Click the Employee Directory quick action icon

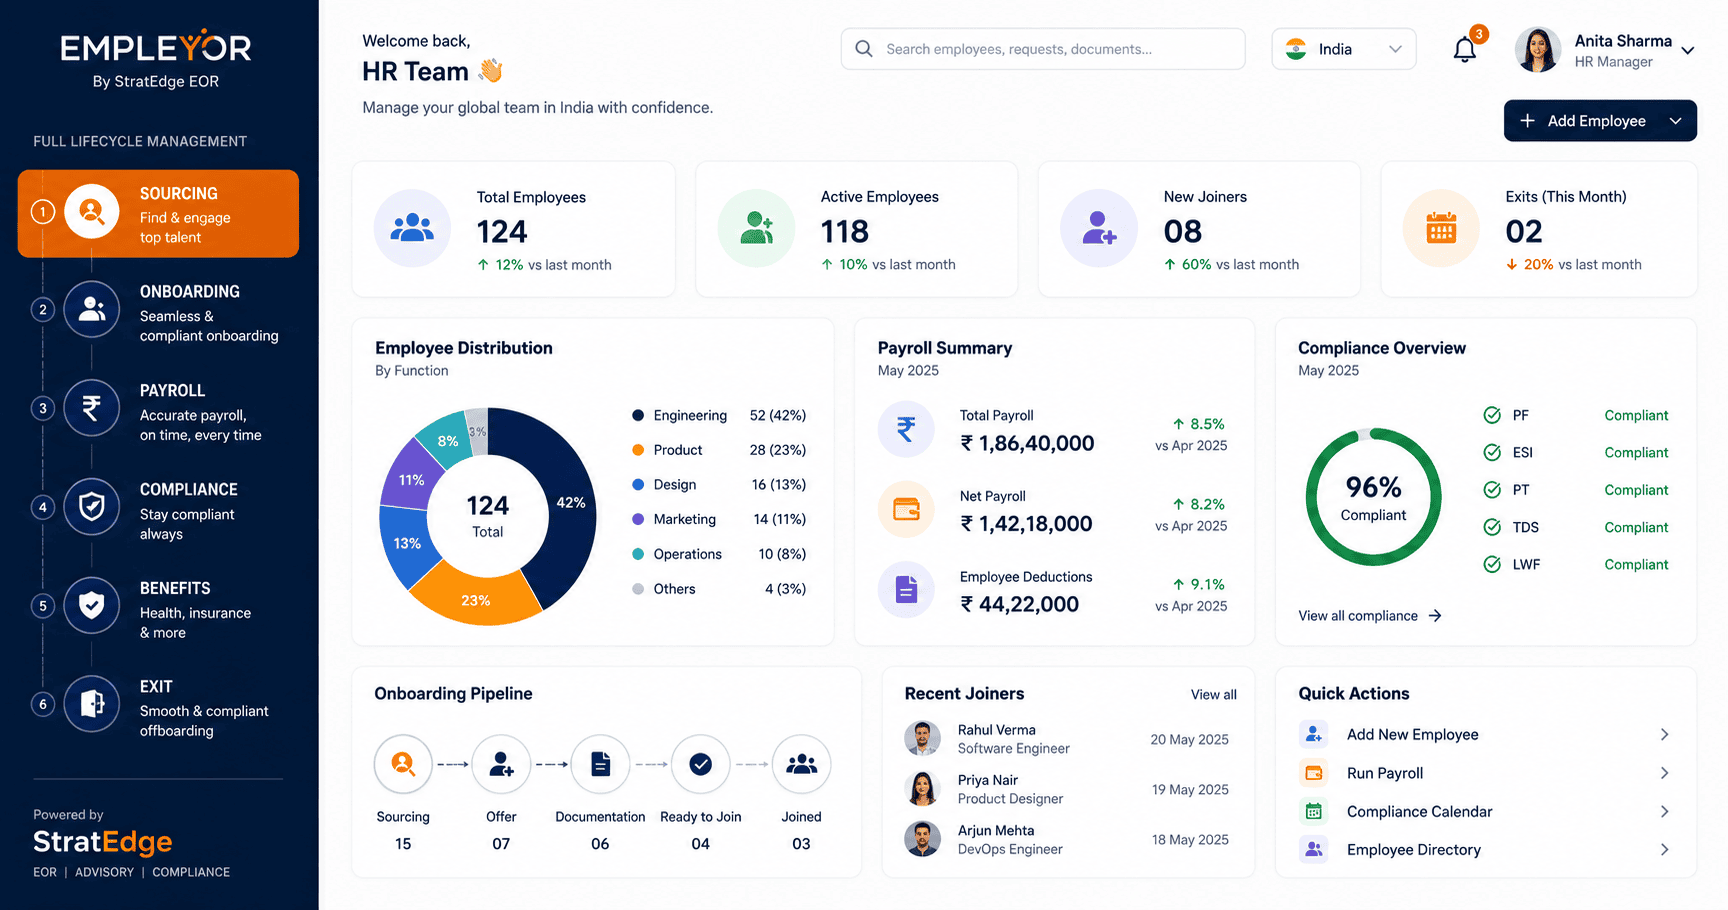1314,849
